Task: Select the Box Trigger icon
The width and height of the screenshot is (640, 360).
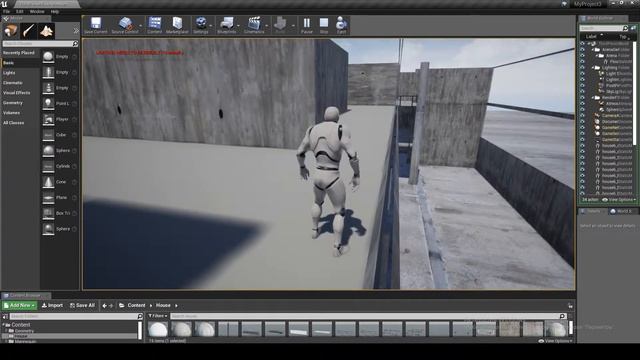Action: click(x=48, y=213)
